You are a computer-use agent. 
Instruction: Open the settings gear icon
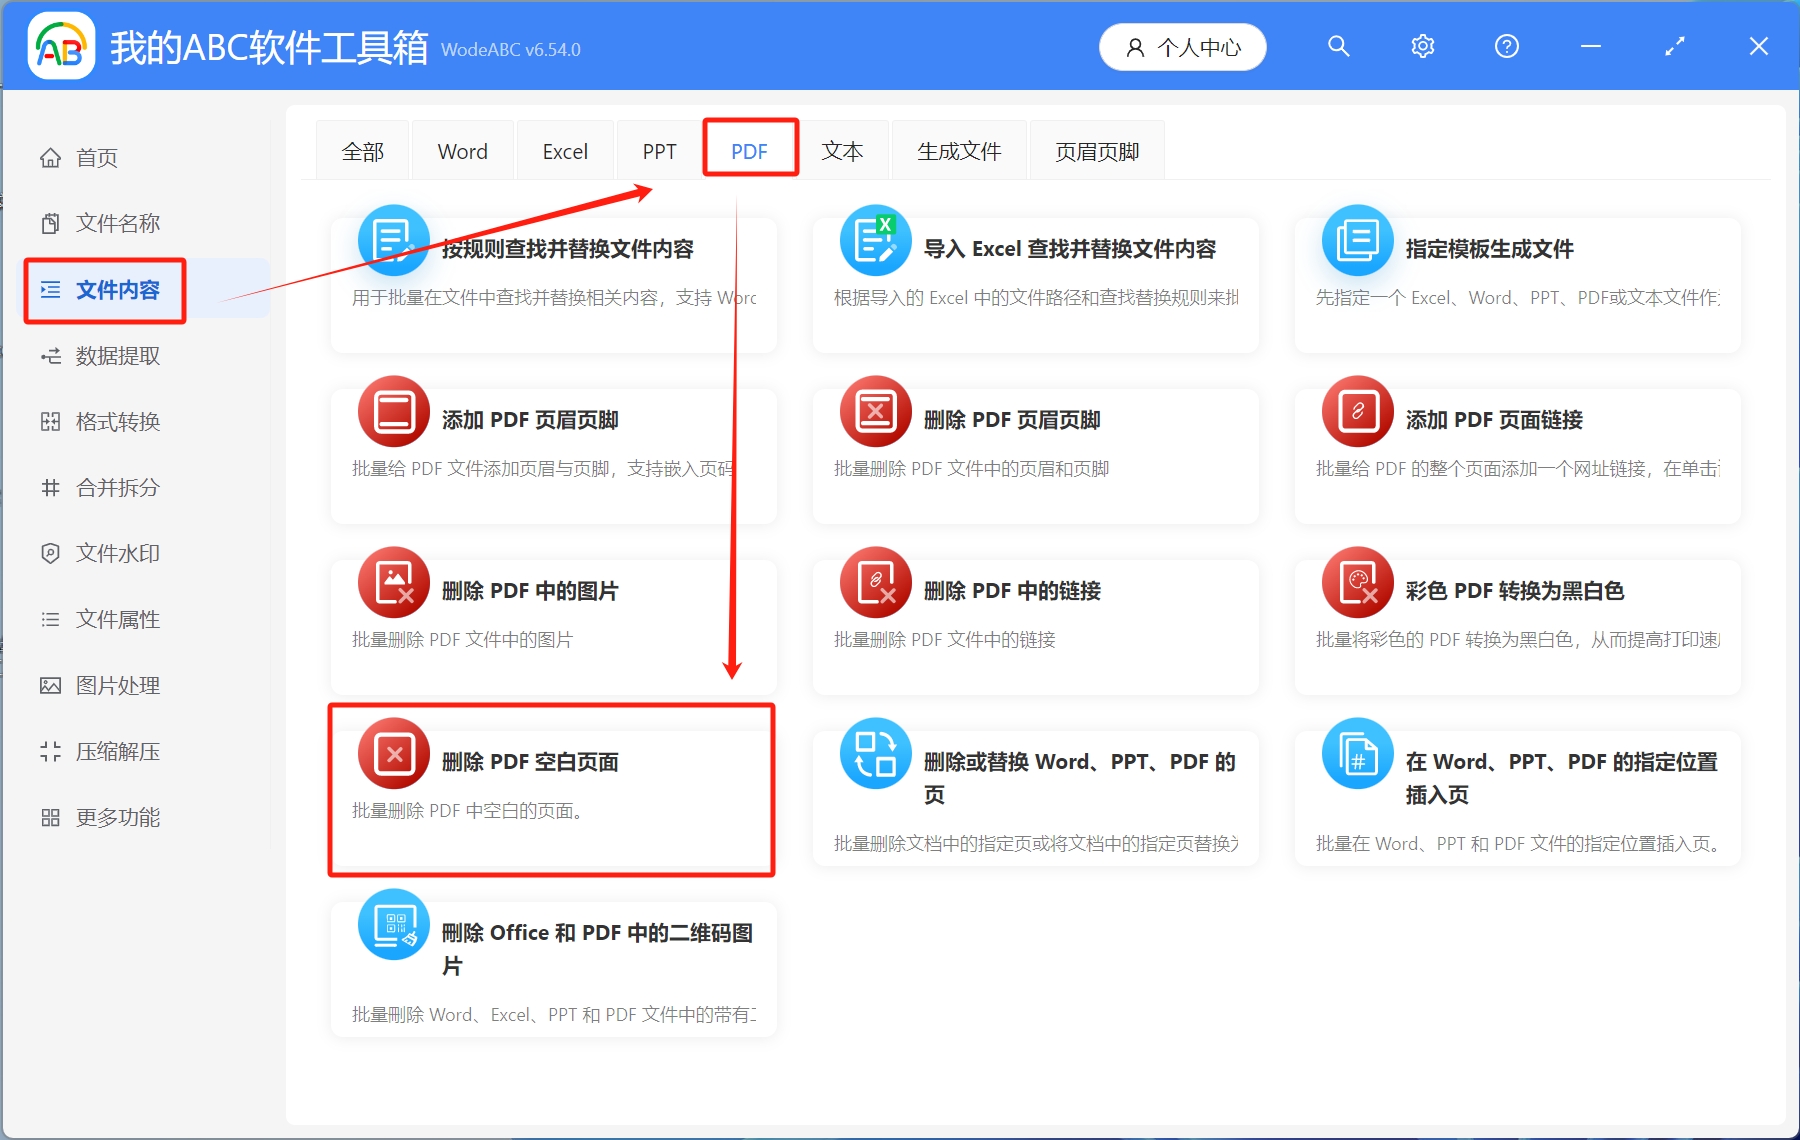tap(1422, 46)
